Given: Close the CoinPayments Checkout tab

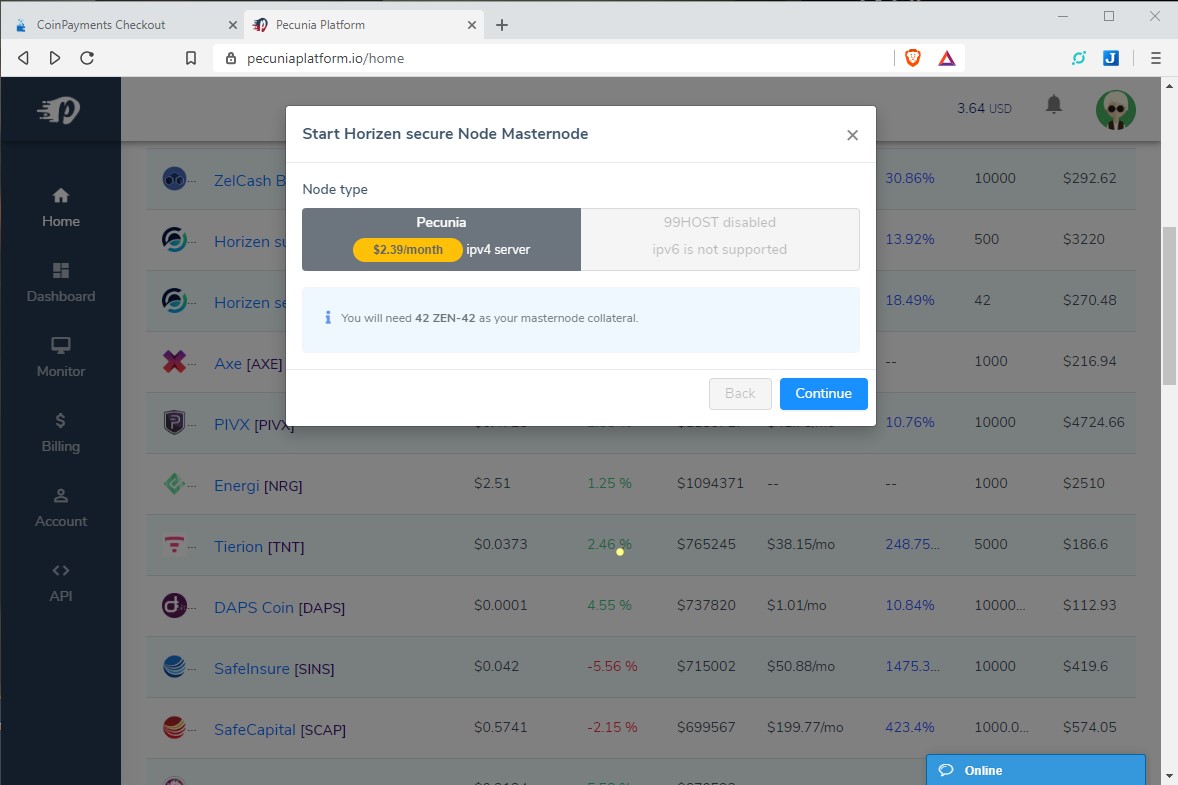Looking at the screenshot, I should 233,25.
